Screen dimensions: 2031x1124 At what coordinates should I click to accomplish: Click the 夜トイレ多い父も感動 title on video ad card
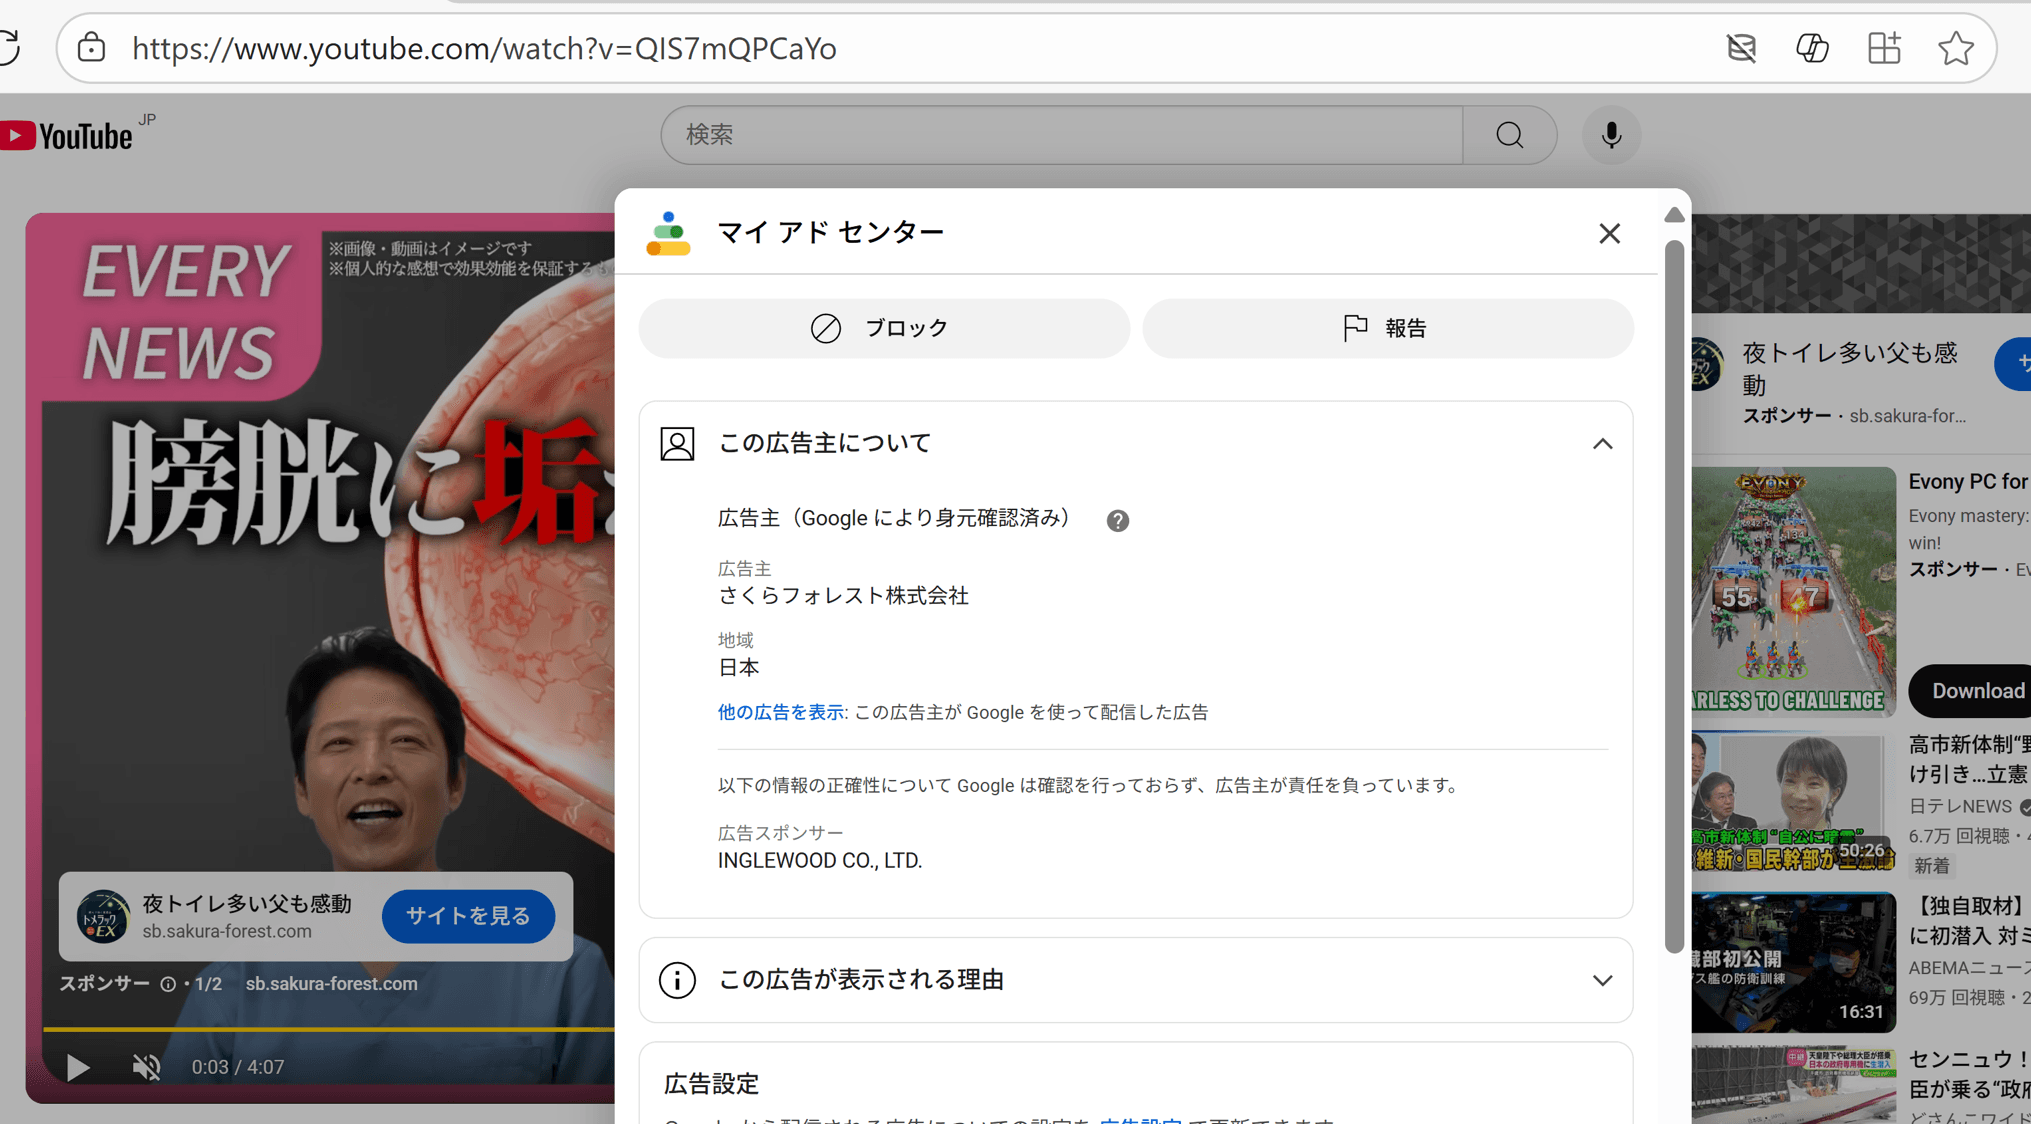(247, 904)
